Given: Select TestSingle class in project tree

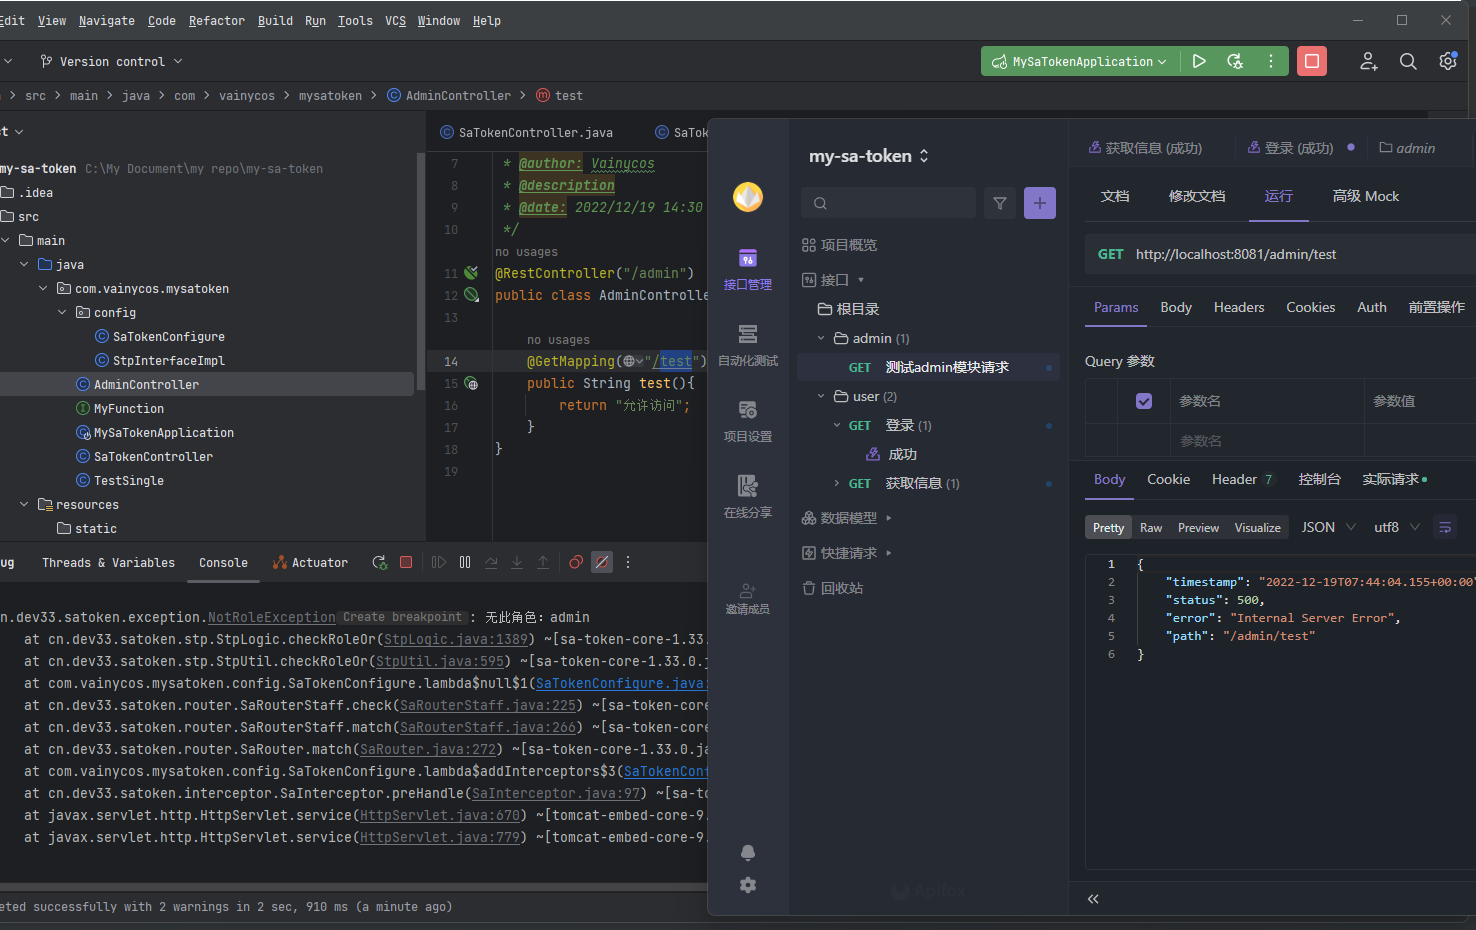Looking at the screenshot, I should click(x=129, y=480).
